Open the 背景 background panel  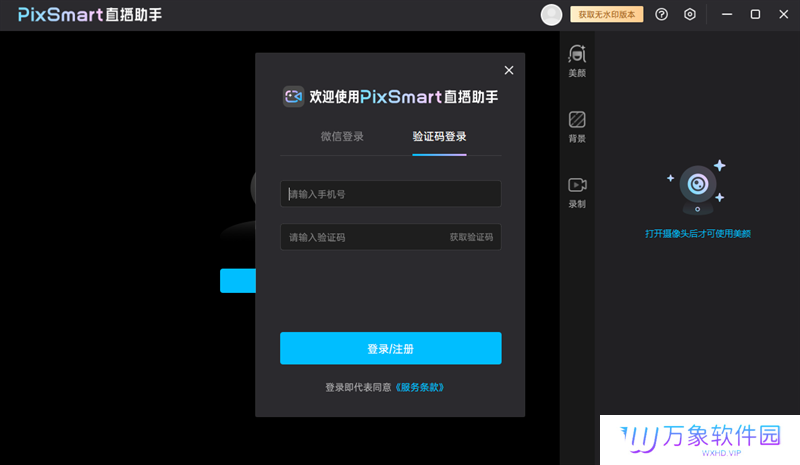pos(577,127)
